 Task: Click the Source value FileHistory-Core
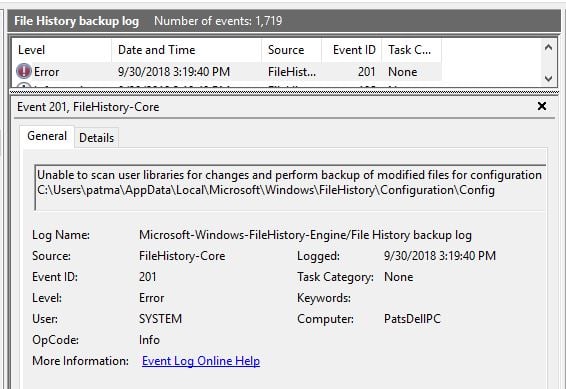tap(182, 256)
